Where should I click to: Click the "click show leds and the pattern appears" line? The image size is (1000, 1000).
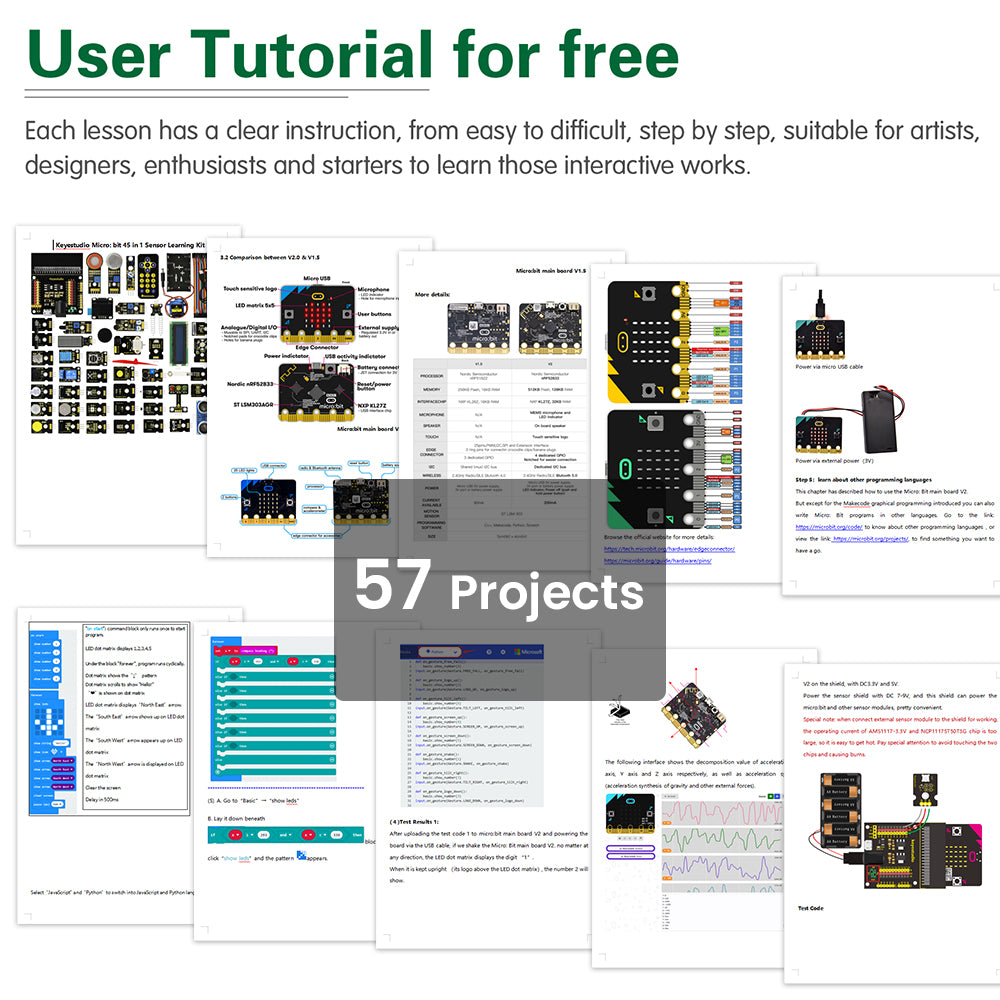[x=268, y=858]
